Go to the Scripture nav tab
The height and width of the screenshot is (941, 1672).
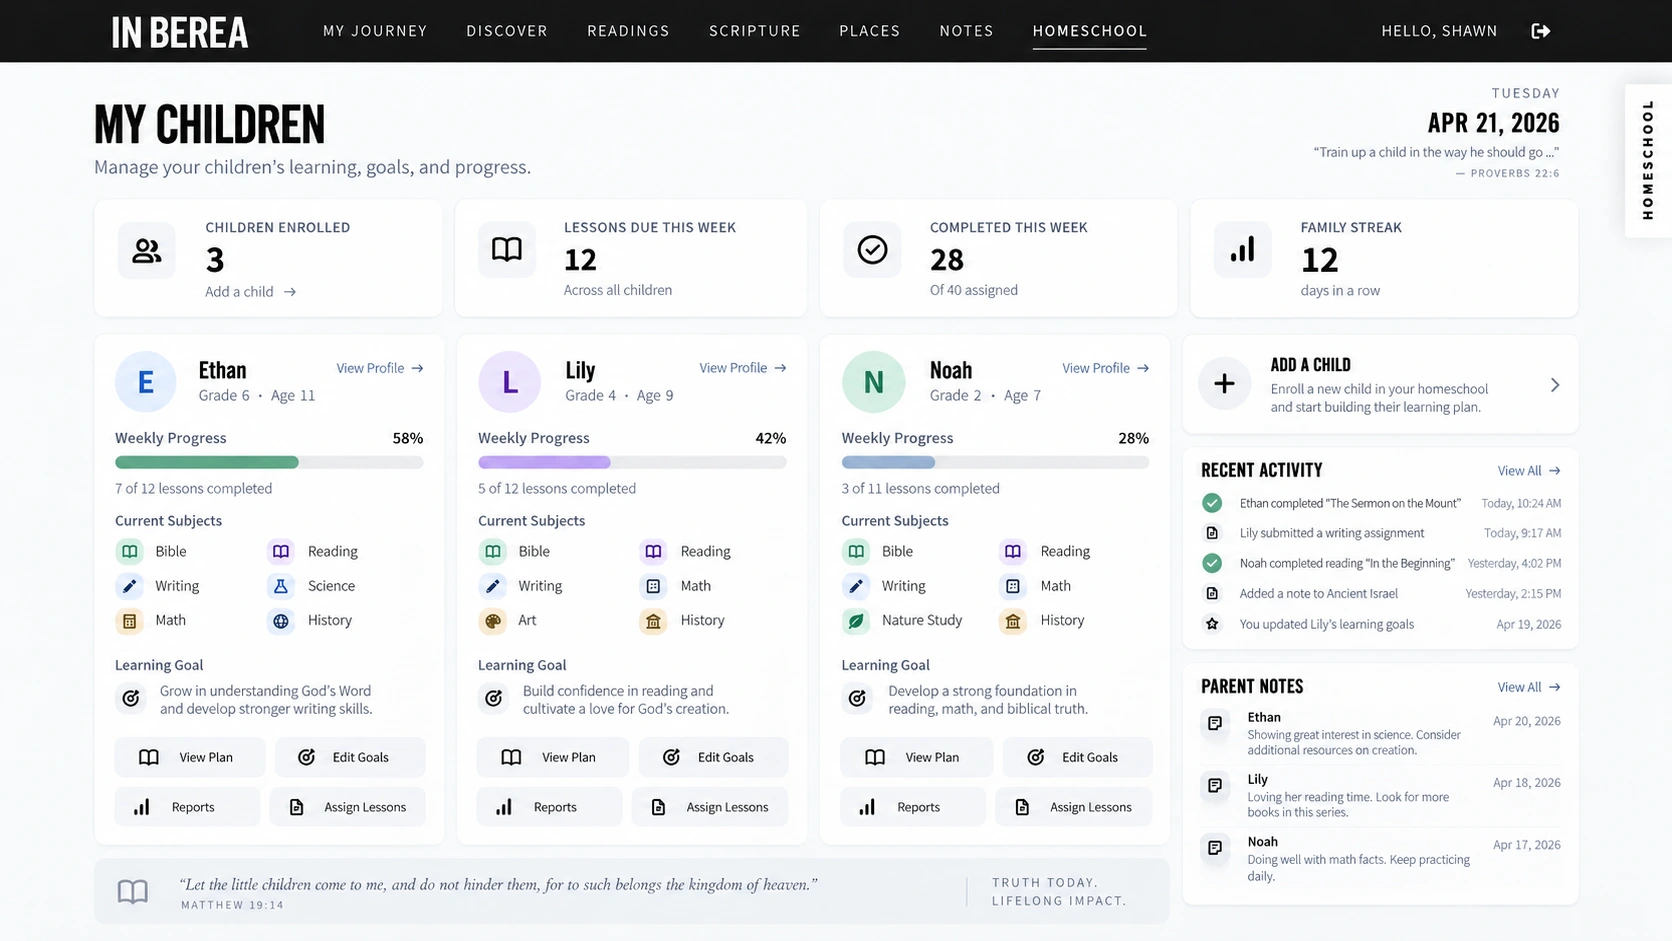[x=755, y=31]
